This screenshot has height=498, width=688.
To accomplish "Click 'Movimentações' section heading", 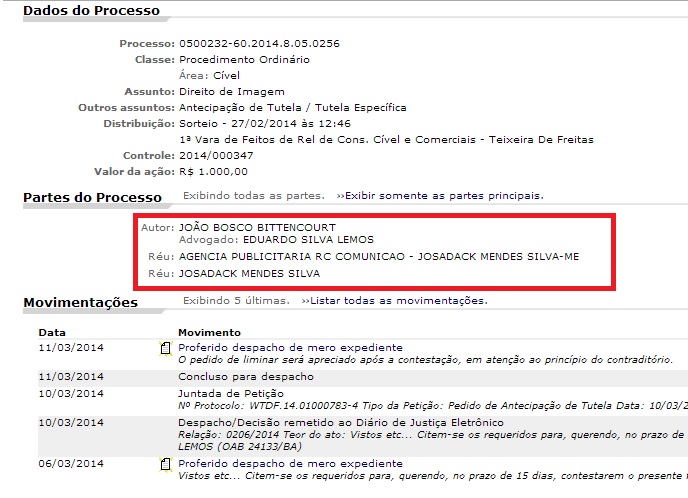I will tap(80, 302).
